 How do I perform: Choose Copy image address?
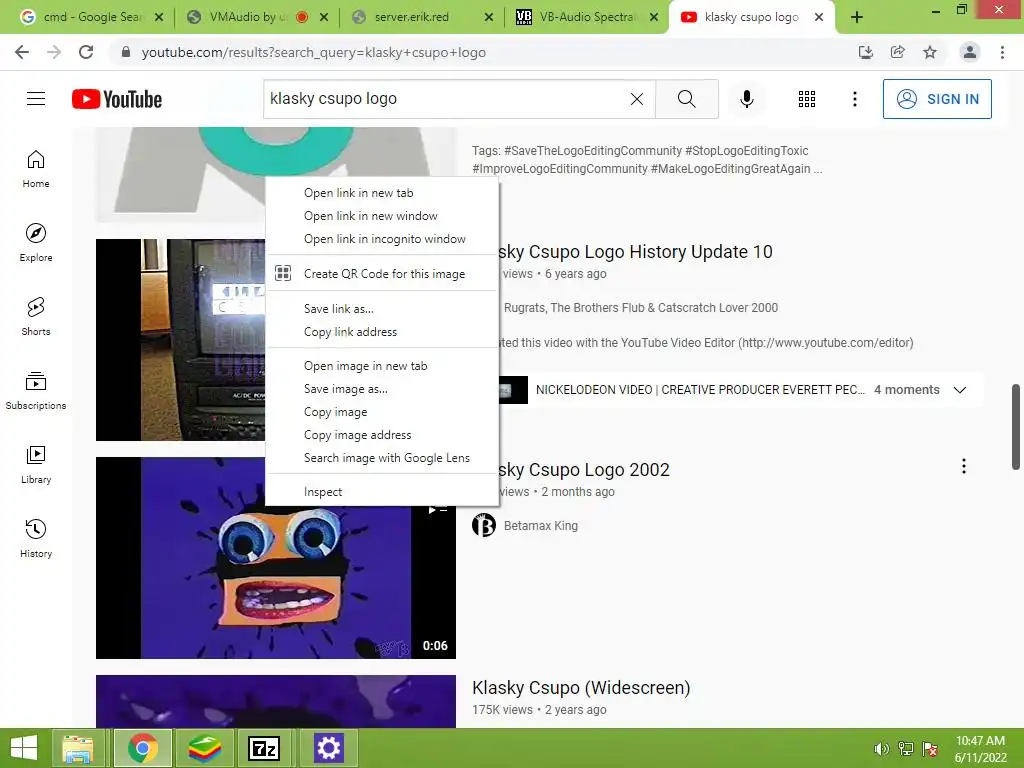382,435
